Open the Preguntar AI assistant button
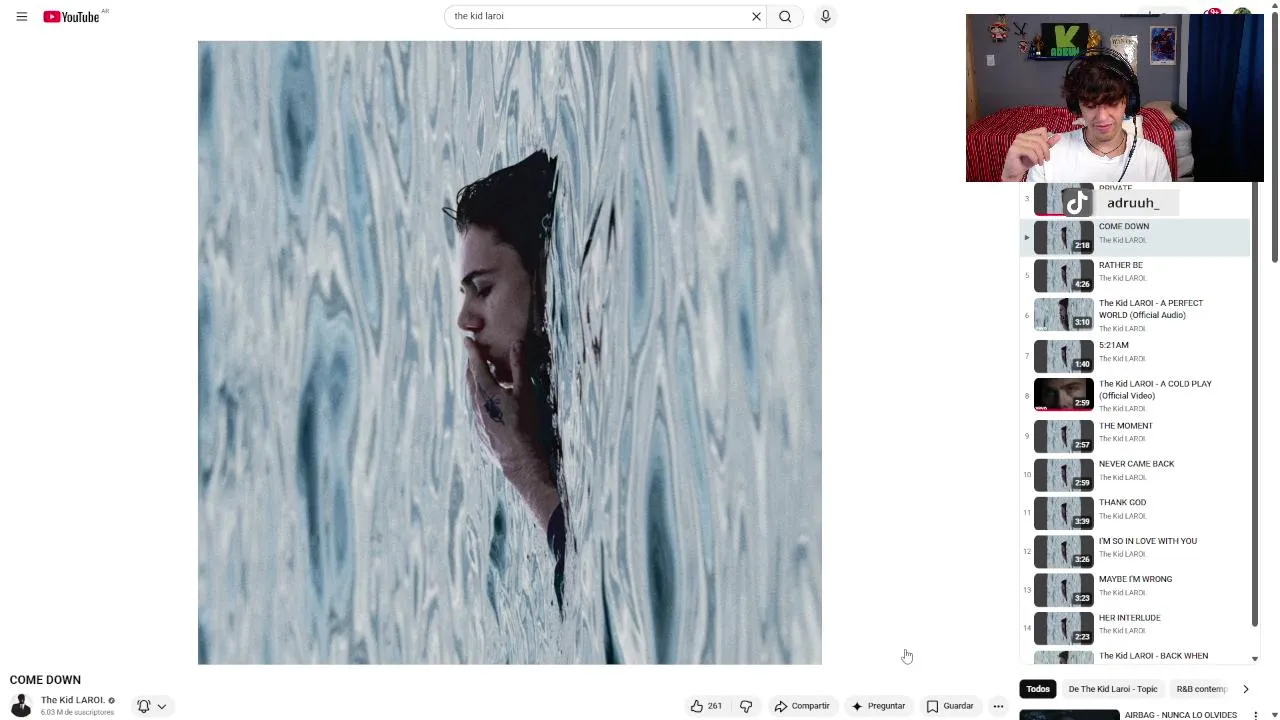The height and width of the screenshot is (720, 1280). [878, 706]
